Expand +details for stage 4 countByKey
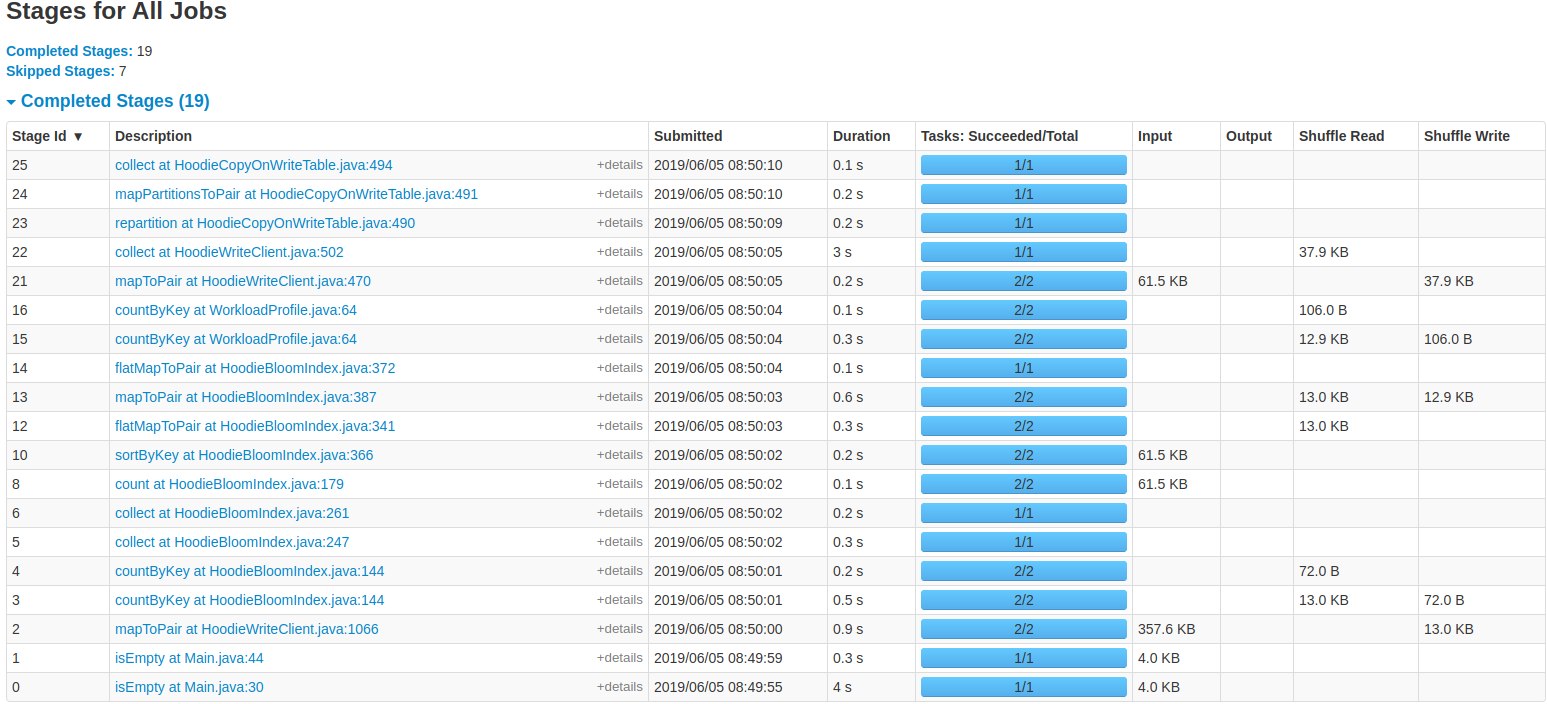Screen dimensions: 1547x704 (620, 571)
